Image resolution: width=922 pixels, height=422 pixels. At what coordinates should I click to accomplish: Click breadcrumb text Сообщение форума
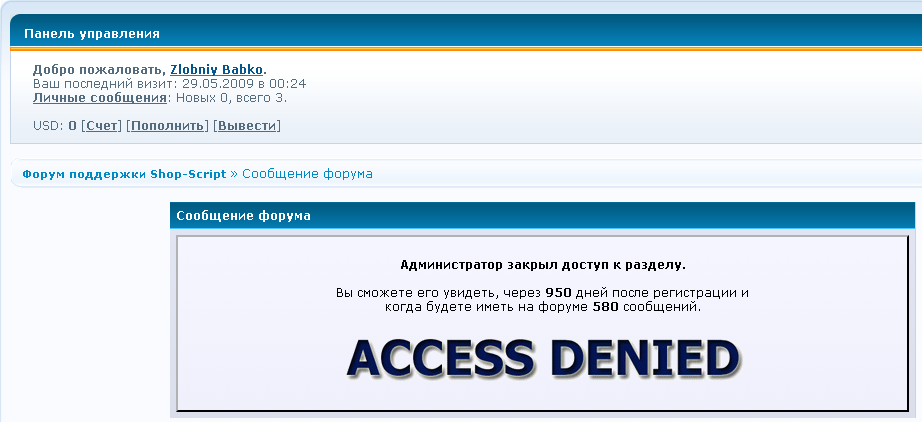click(308, 174)
